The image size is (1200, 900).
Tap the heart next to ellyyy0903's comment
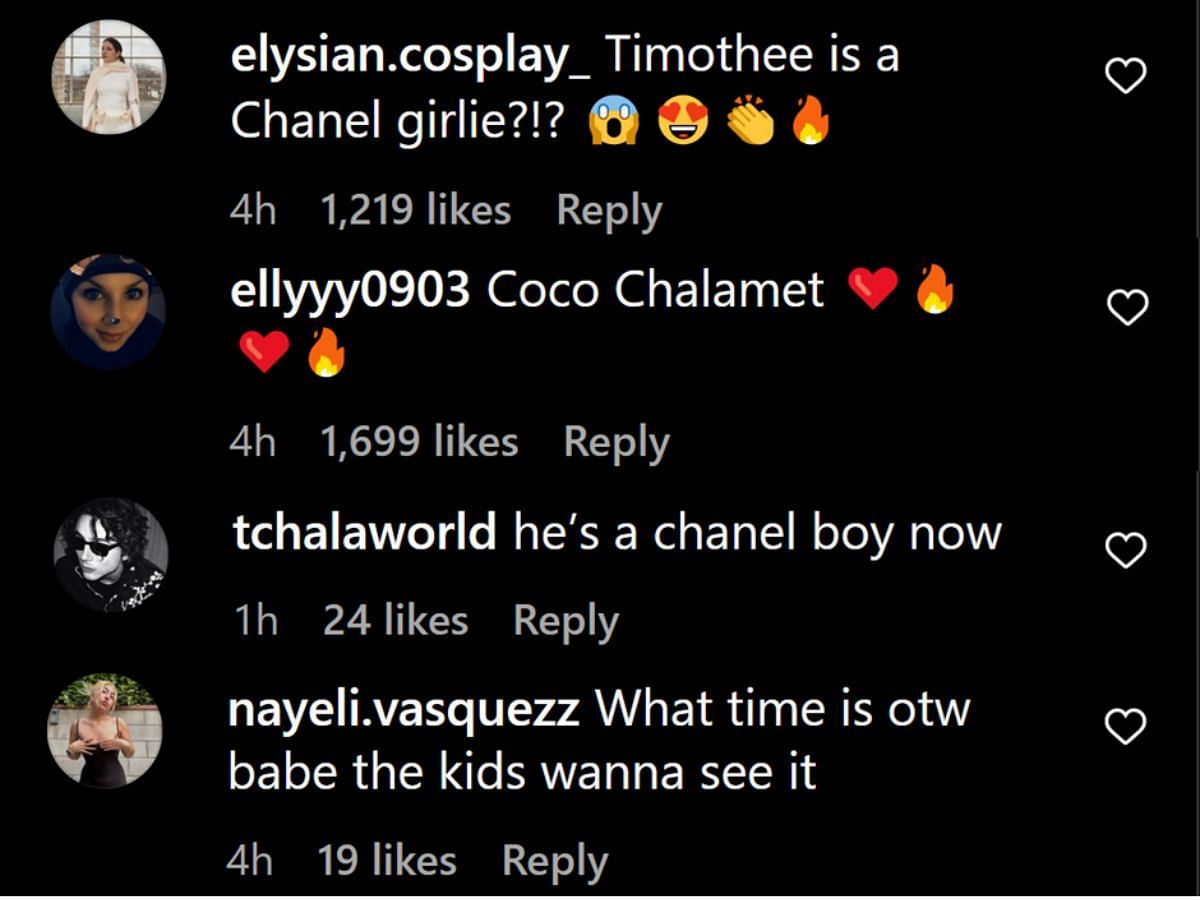coord(1127,309)
